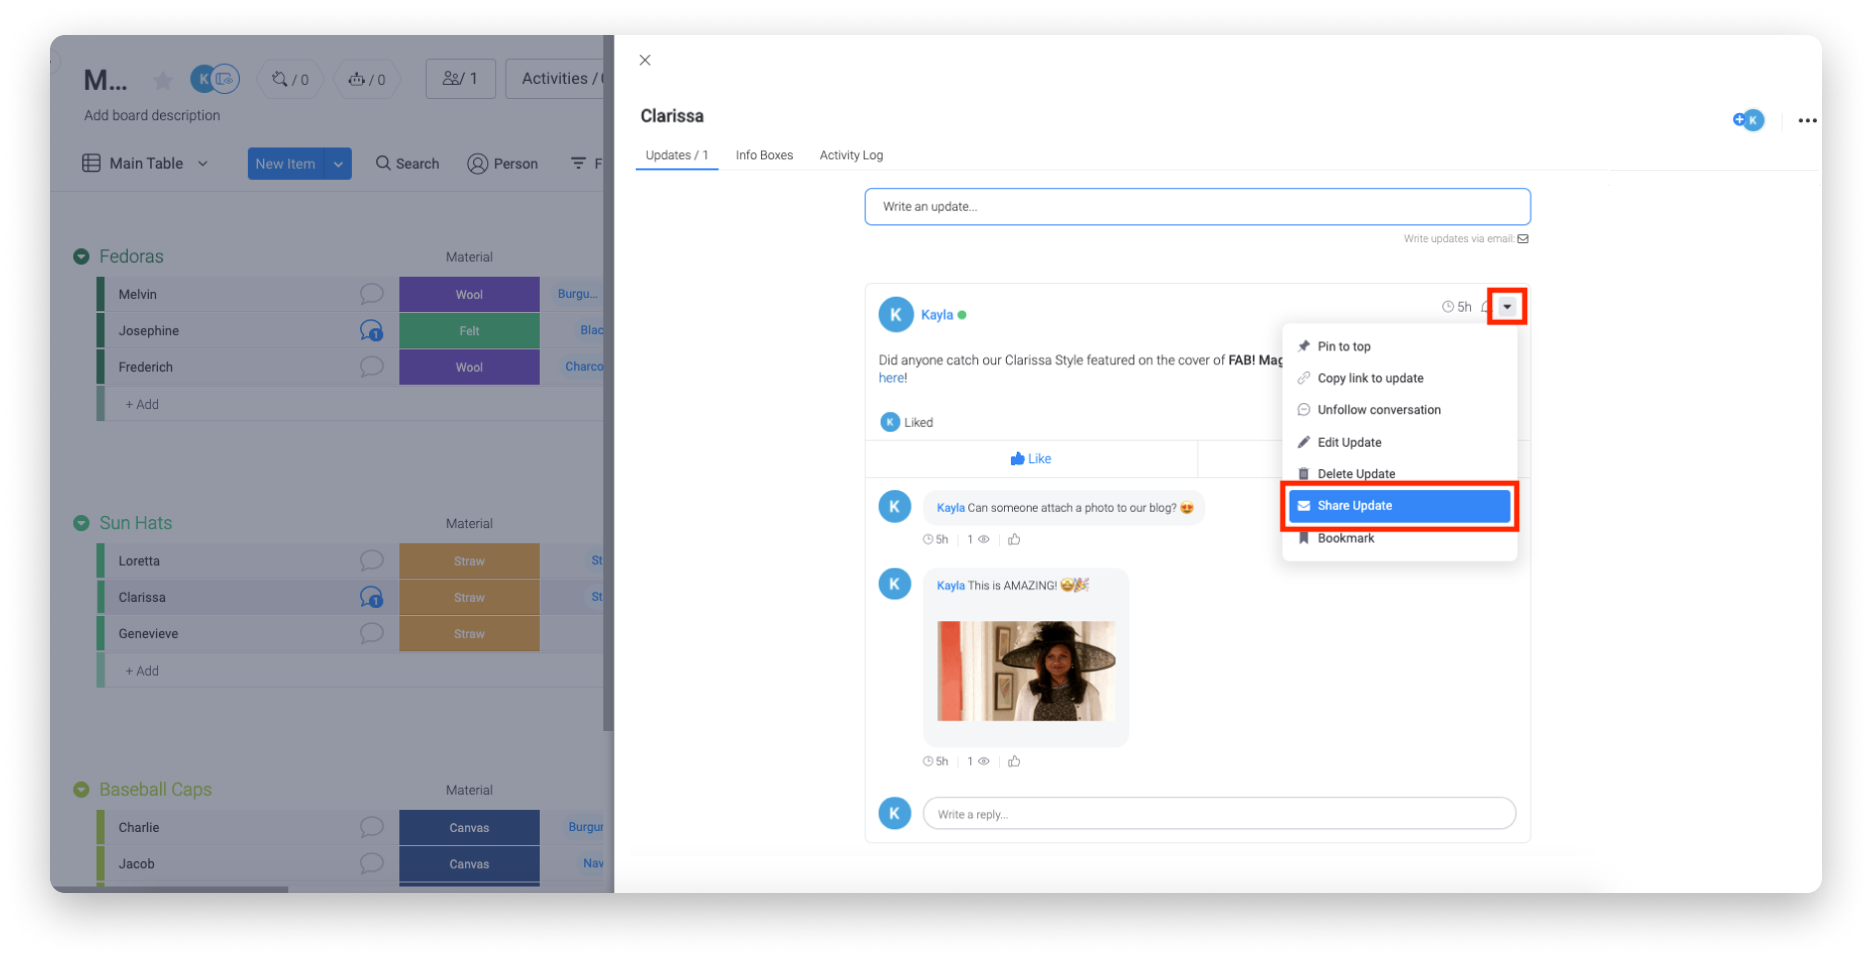Click the add subscriber avatar icon
1872x958 pixels.
(x=1748, y=120)
